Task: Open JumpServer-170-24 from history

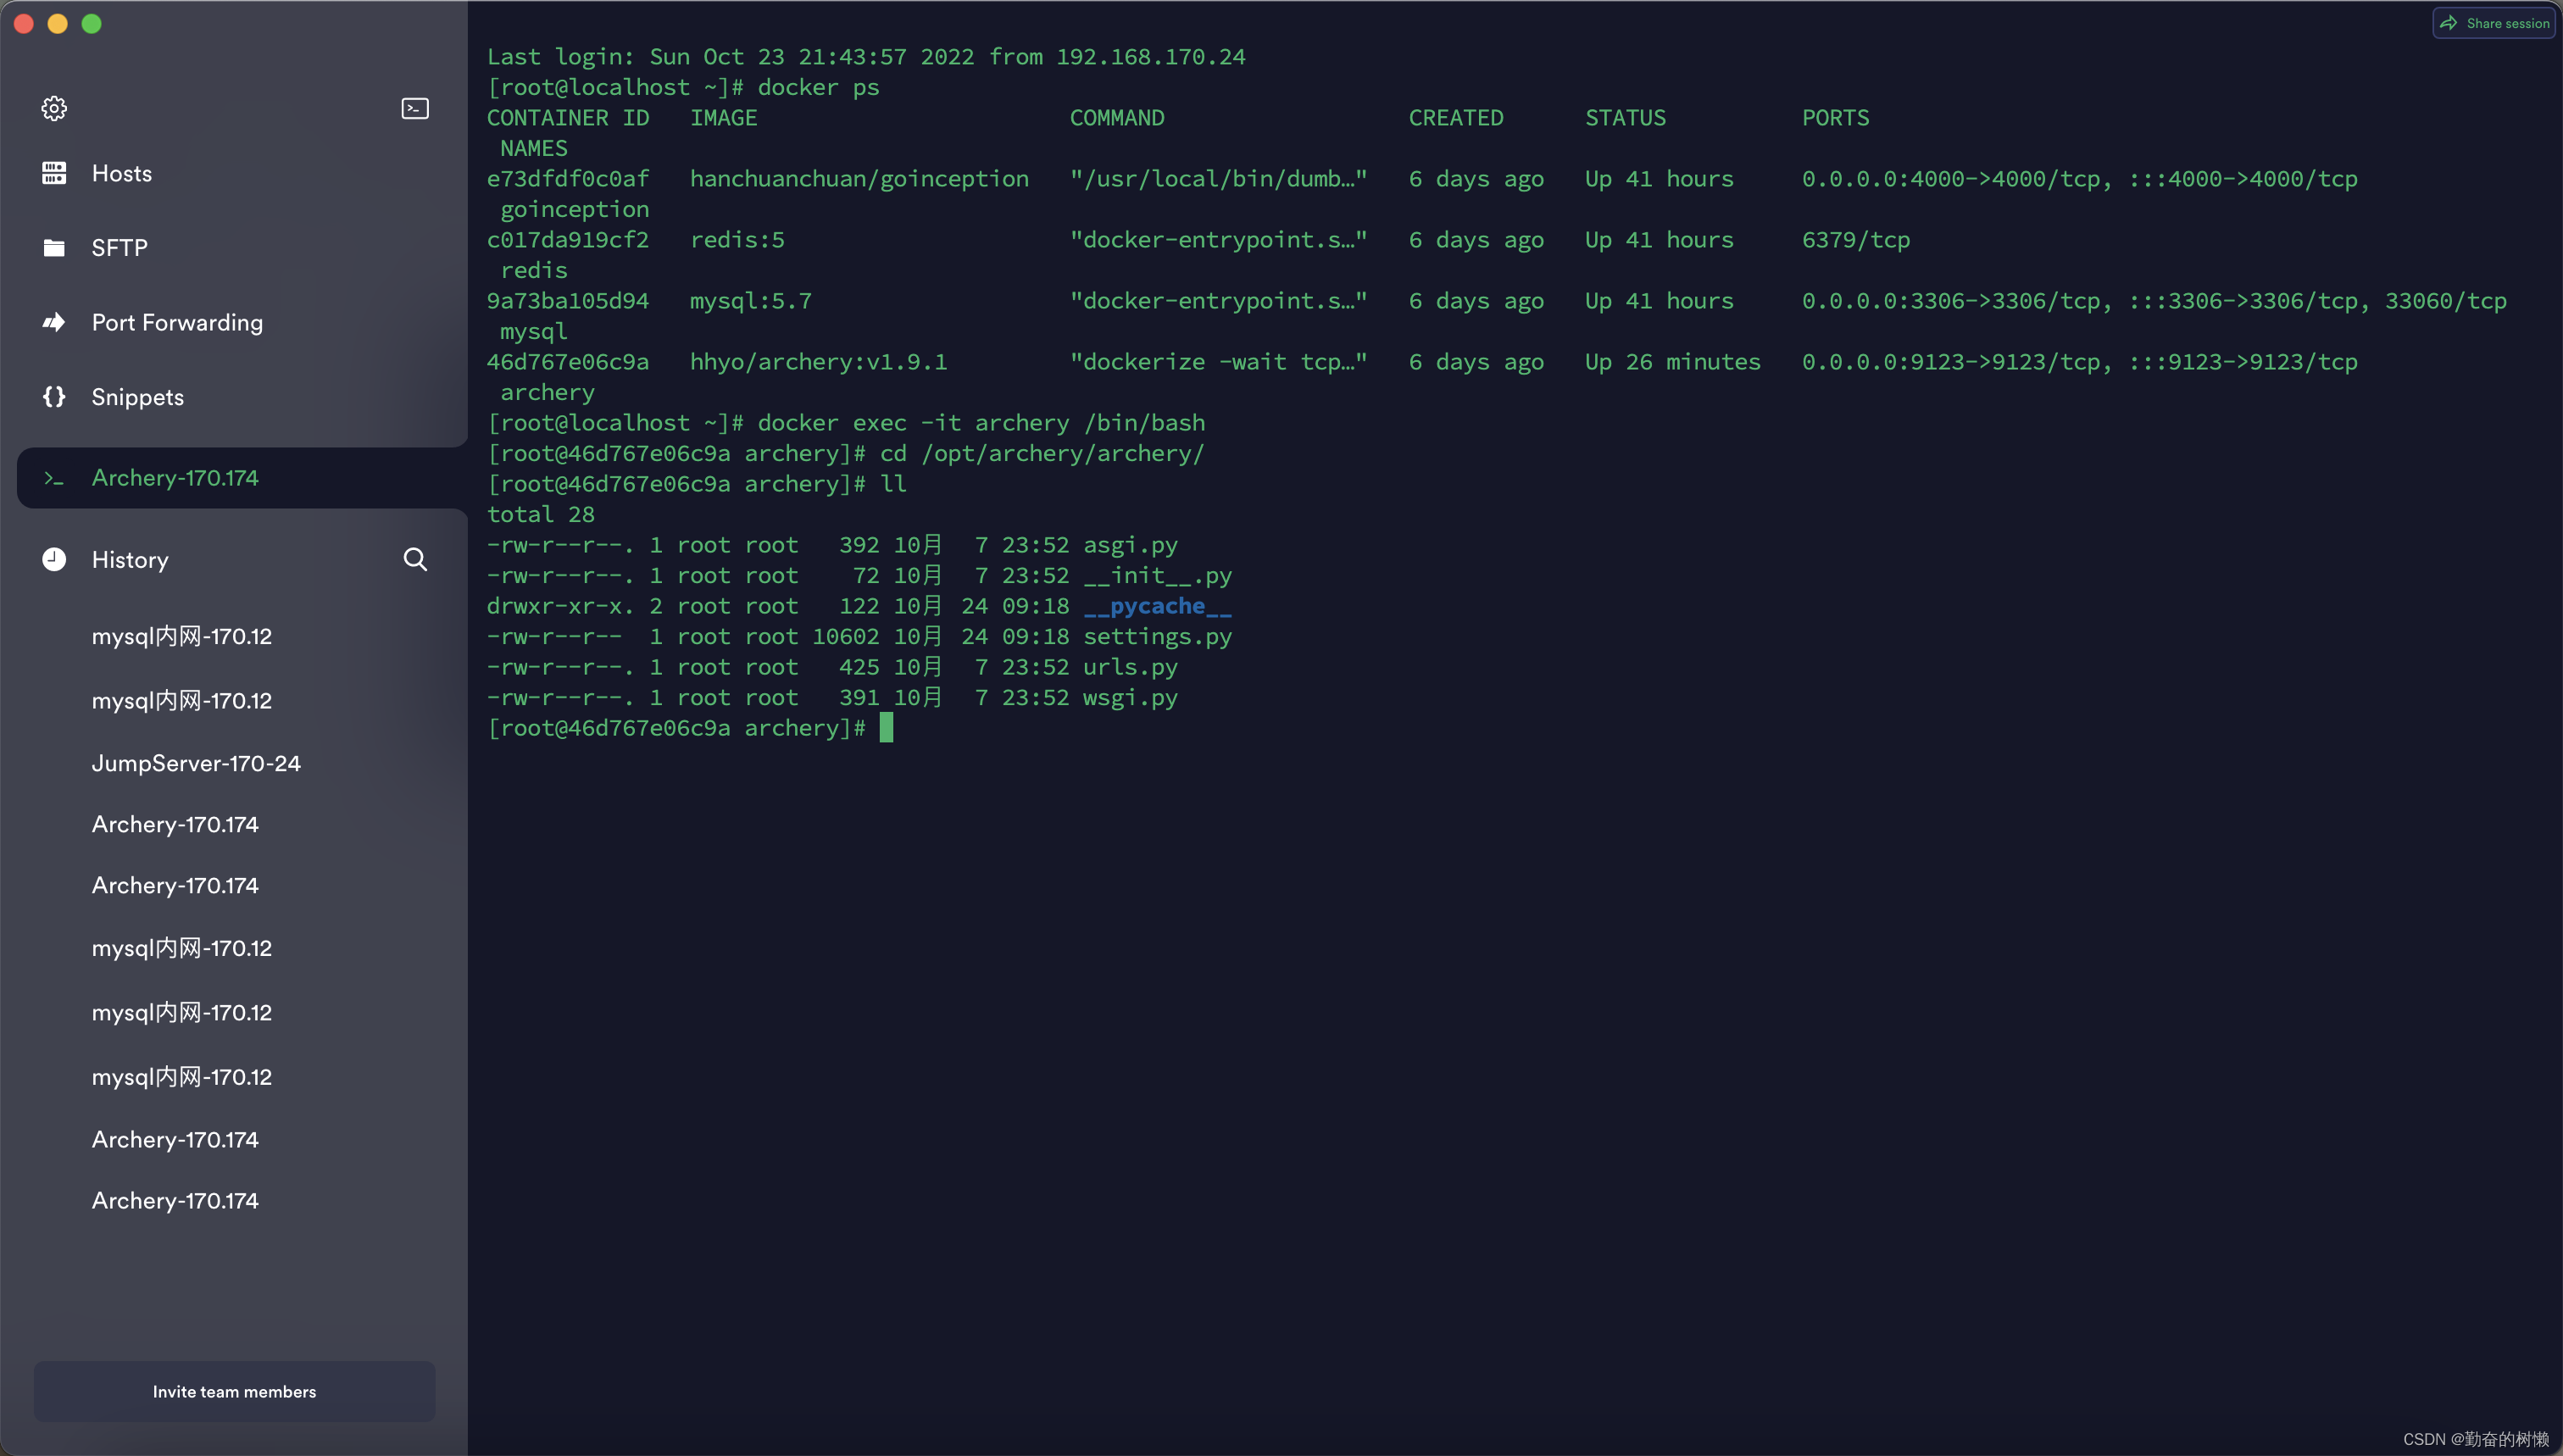Action: (x=196, y=763)
